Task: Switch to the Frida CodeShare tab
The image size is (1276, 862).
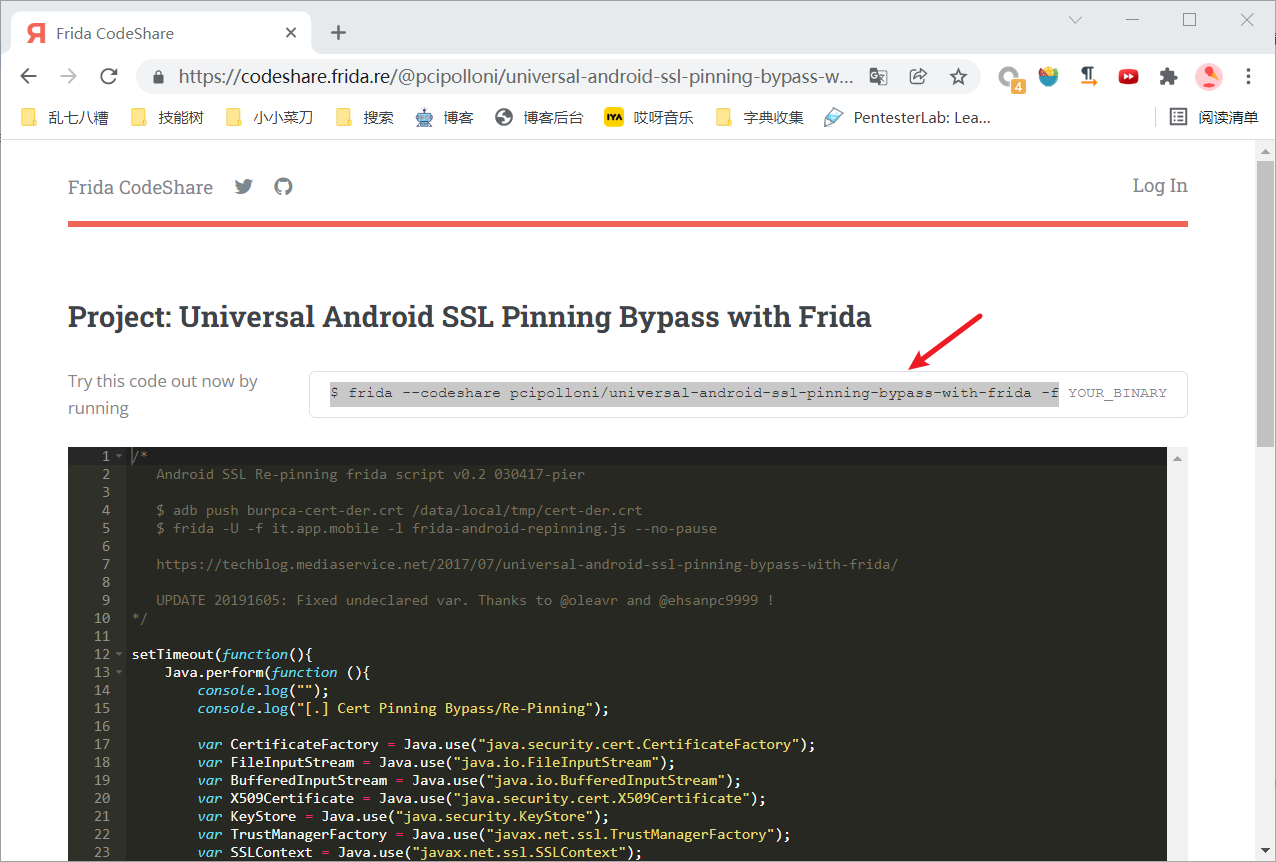Action: pyautogui.click(x=150, y=33)
